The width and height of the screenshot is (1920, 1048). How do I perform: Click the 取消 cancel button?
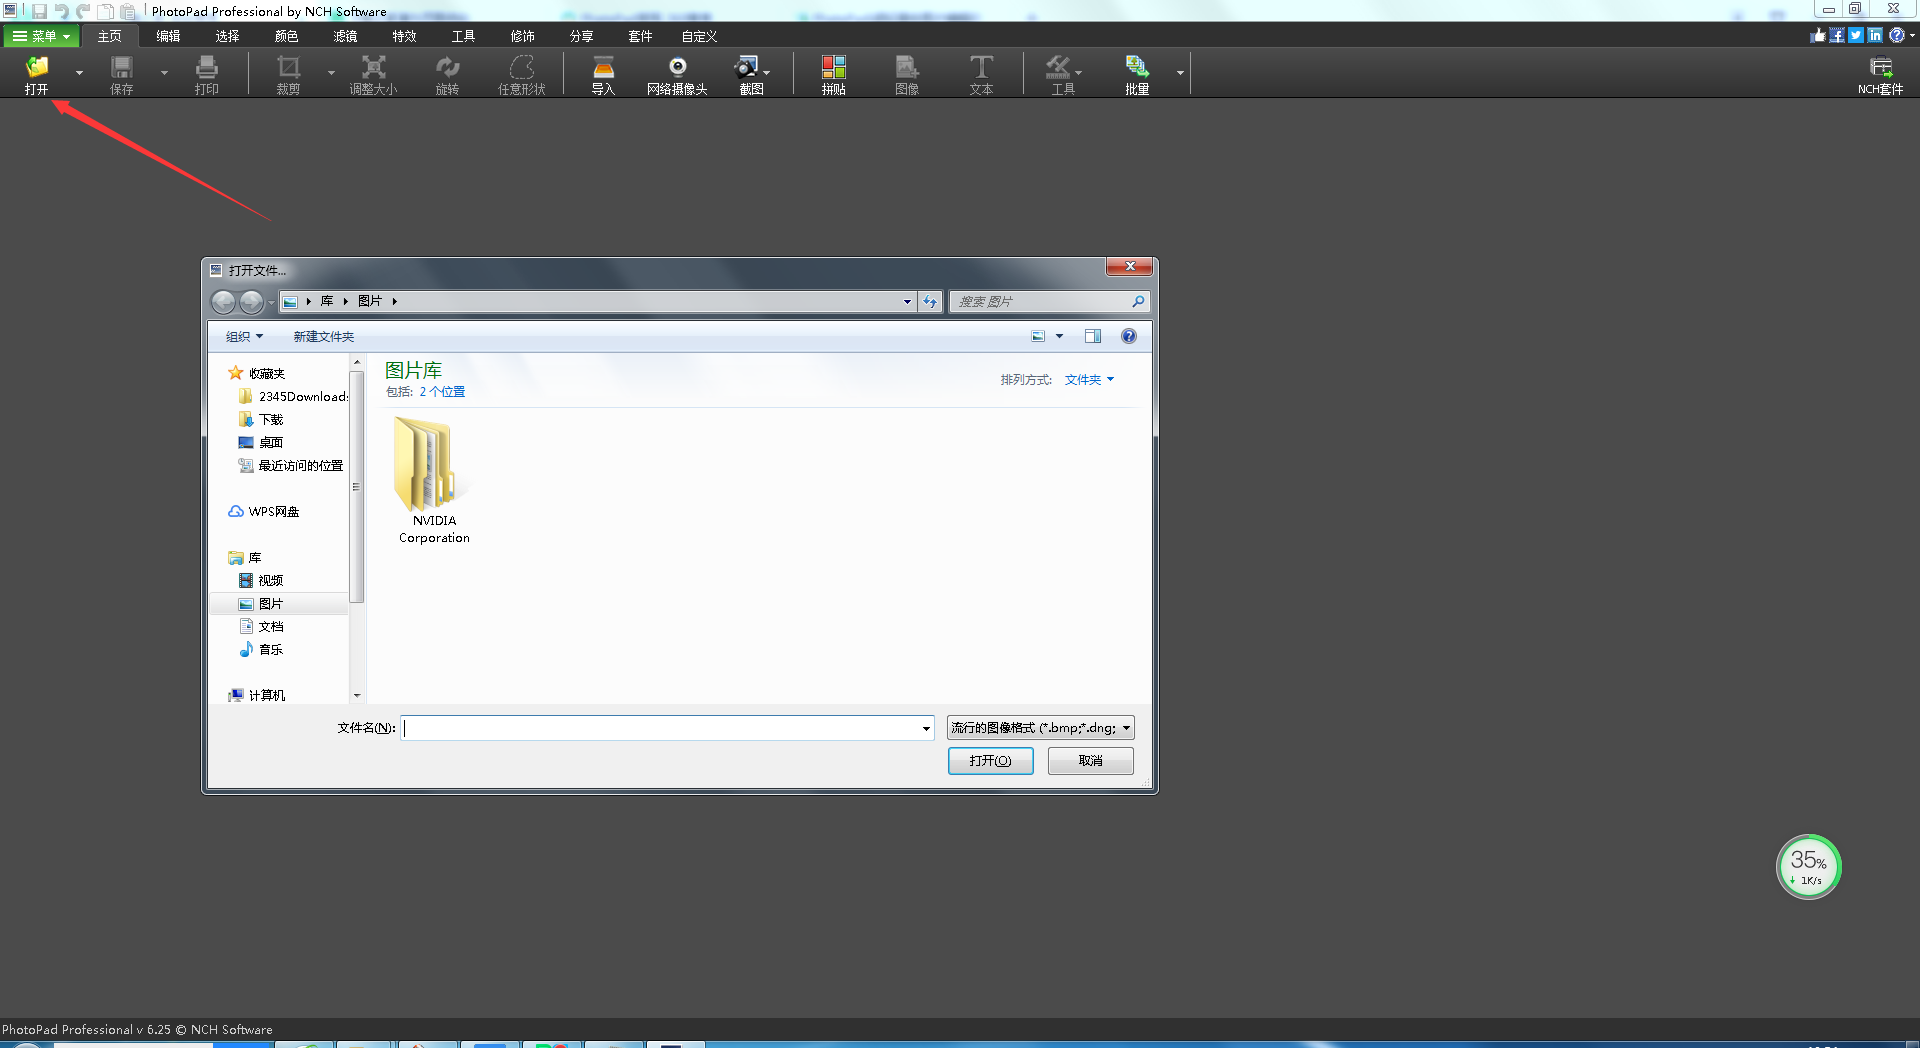click(x=1090, y=761)
